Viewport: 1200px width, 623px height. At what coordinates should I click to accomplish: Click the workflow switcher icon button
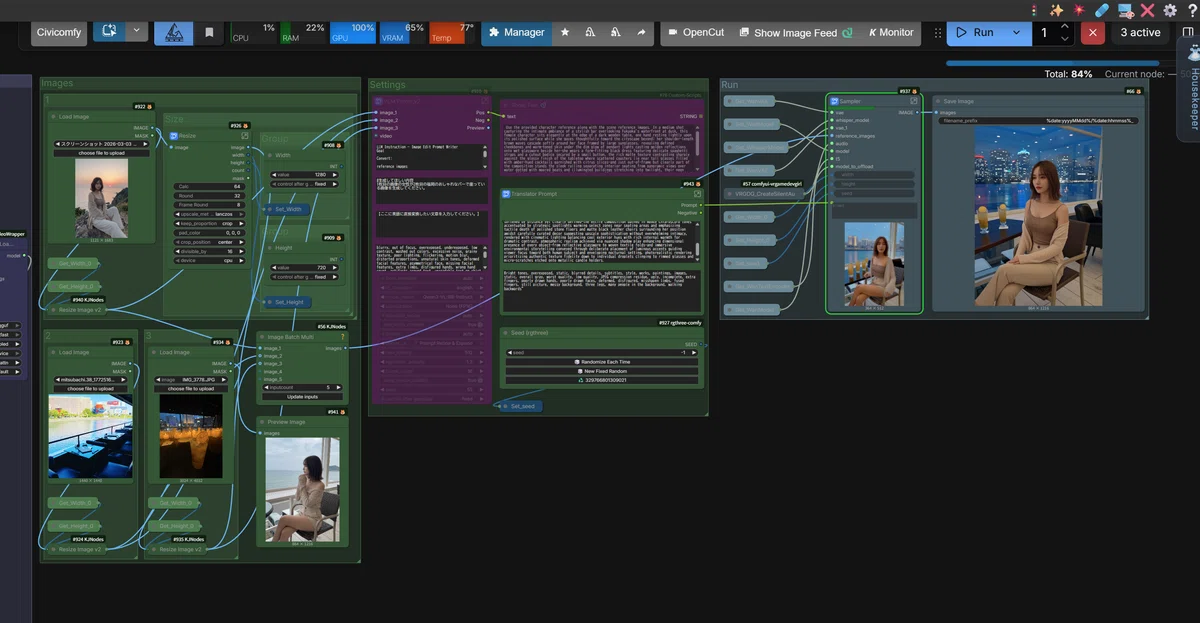(108, 31)
